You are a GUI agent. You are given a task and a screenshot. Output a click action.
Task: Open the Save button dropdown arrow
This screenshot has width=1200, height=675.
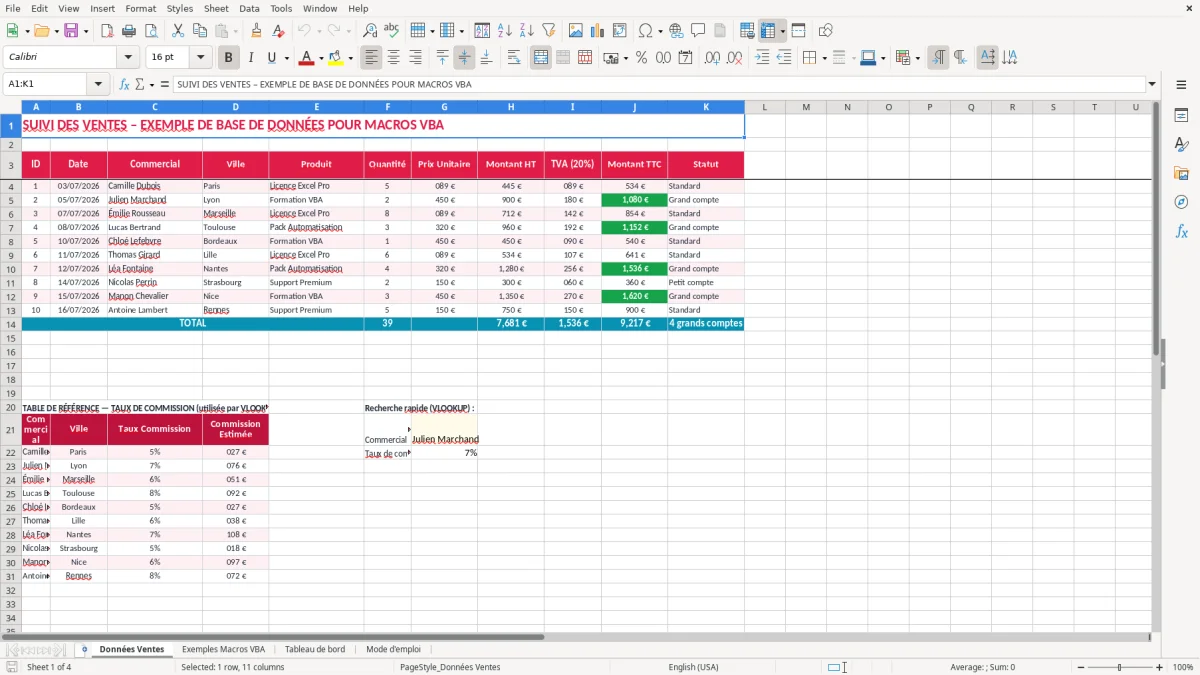tap(86, 31)
